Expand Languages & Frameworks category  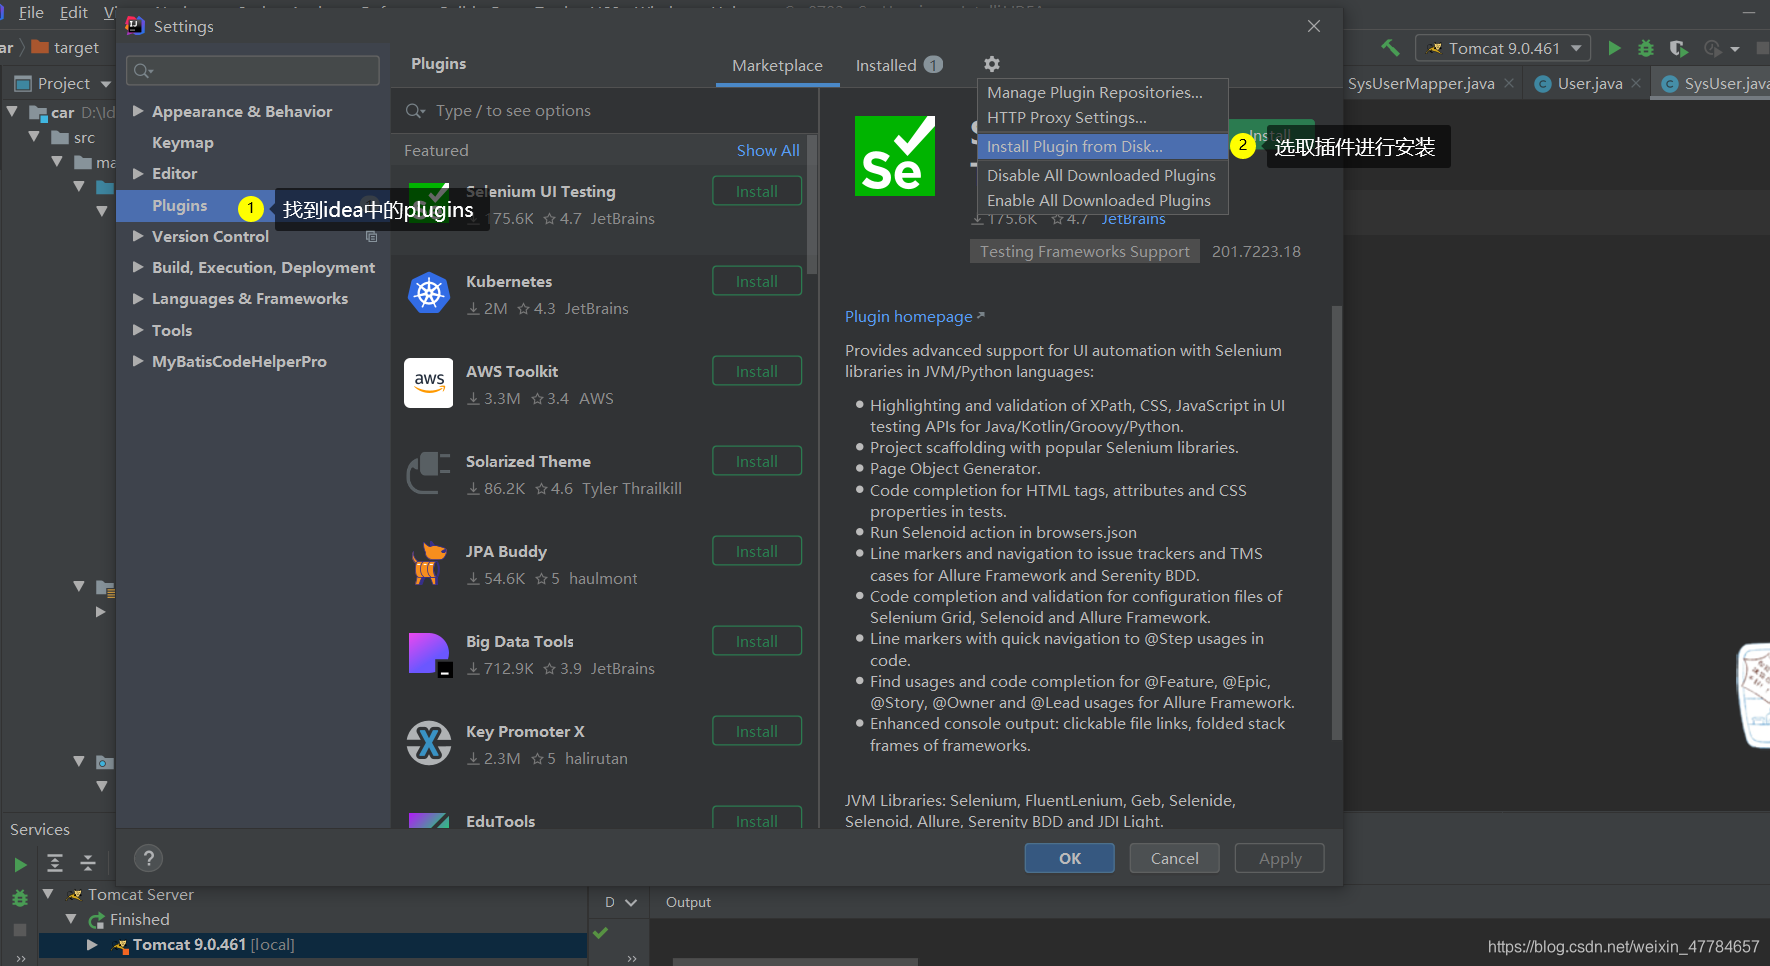[138, 298]
